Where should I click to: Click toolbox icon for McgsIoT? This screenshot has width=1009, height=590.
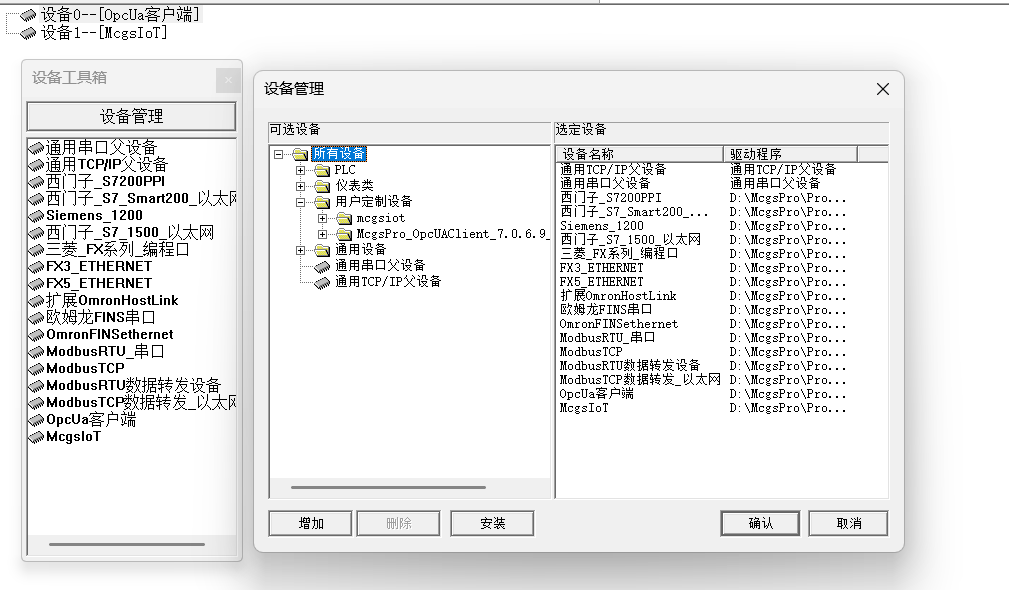37,438
